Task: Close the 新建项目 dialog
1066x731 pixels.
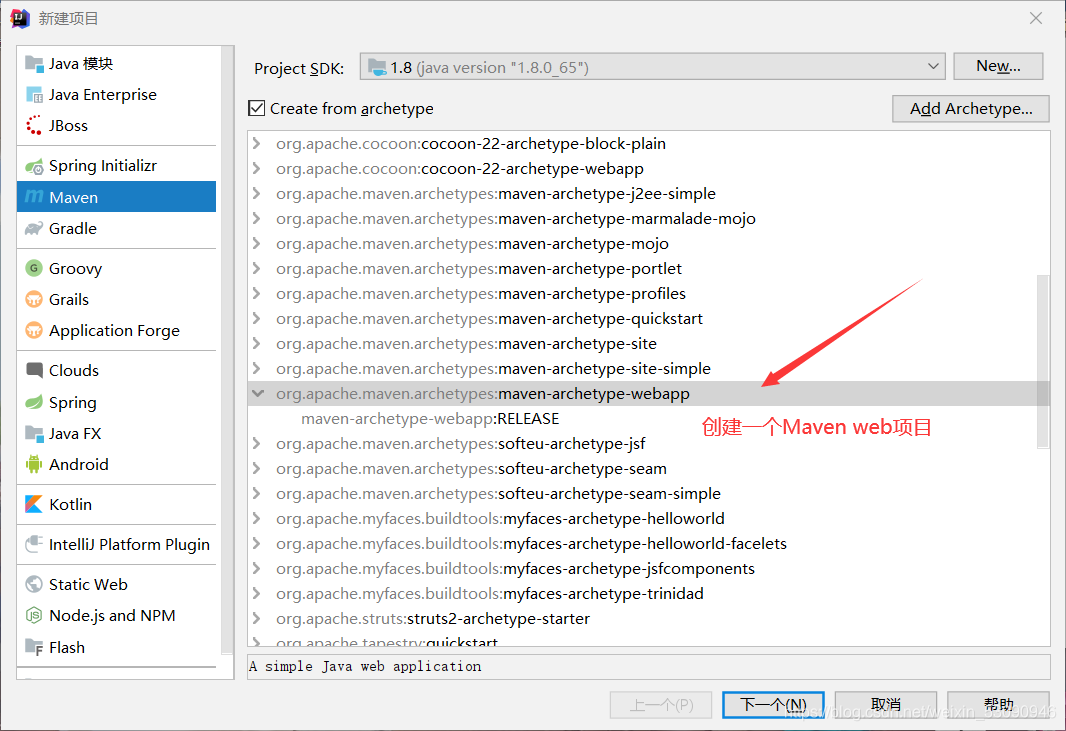Action: [1035, 18]
